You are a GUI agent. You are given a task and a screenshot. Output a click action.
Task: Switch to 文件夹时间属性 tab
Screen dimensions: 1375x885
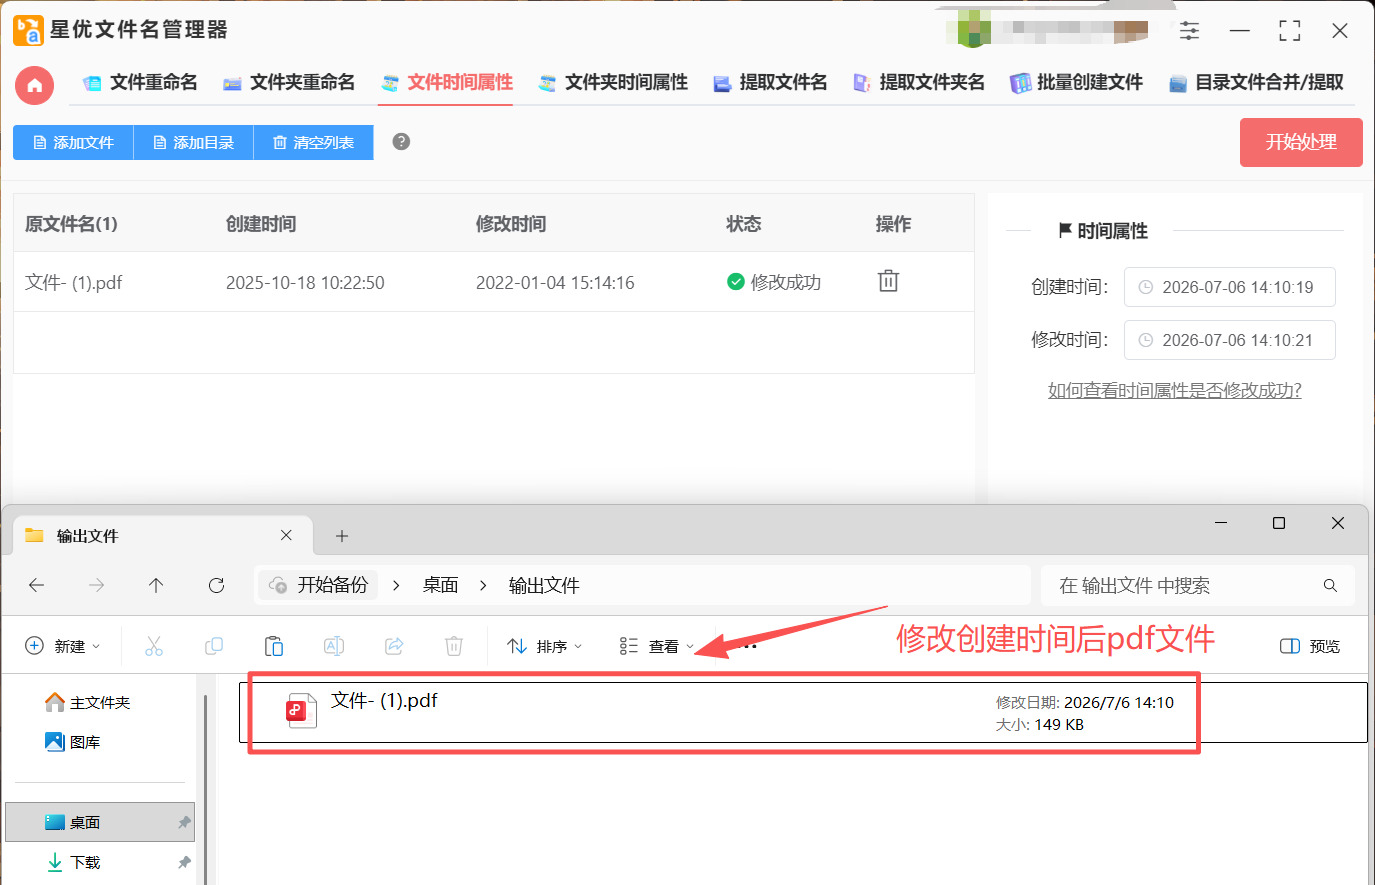(x=613, y=83)
